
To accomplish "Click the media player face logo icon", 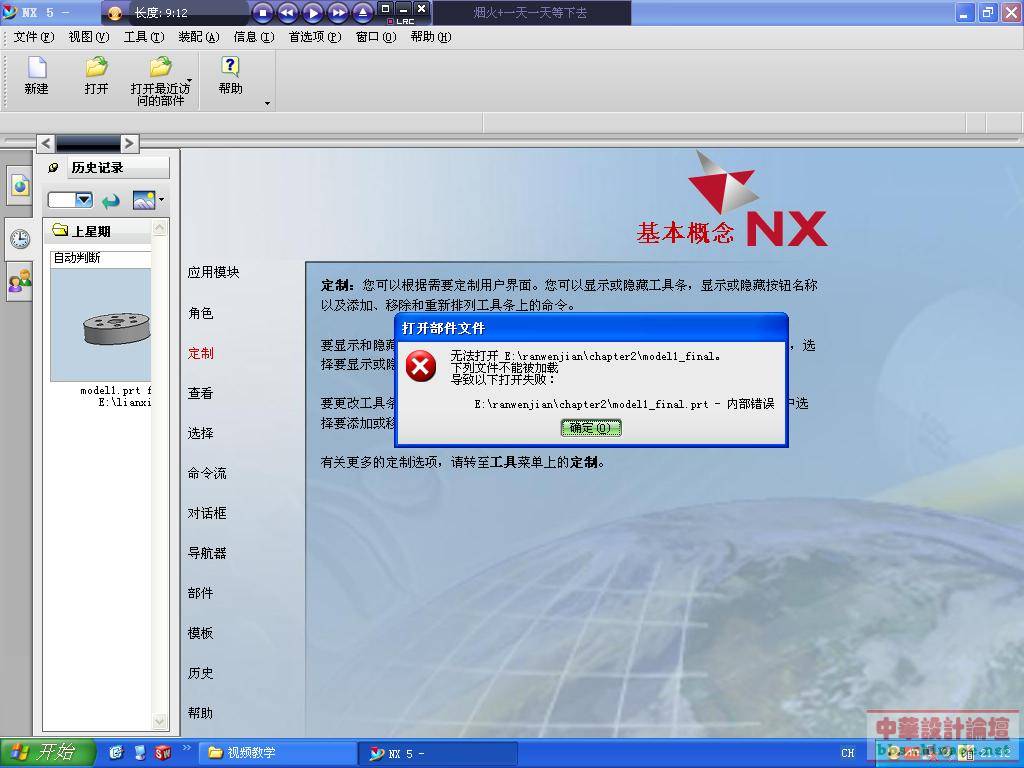I will click(x=114, y=13).
